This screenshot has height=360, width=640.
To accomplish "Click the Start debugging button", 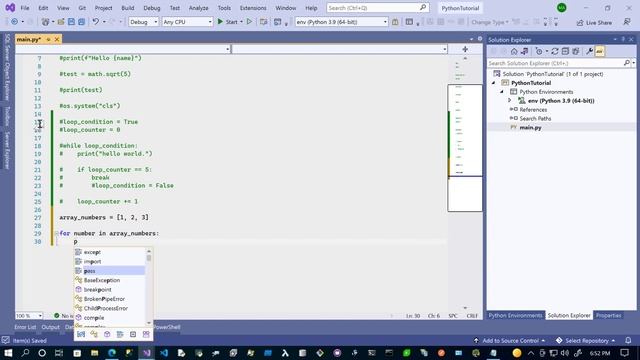I will pos(227,22).
